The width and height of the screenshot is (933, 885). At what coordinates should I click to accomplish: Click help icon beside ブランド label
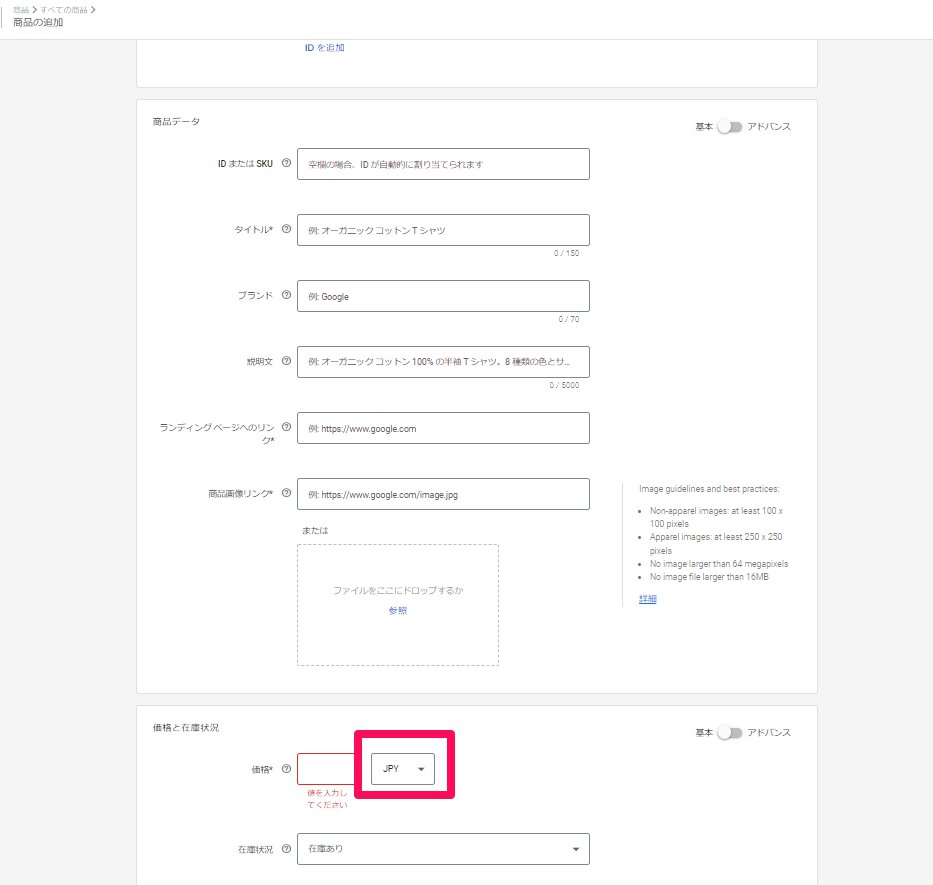pyautogui.click(x=287, y=295)
